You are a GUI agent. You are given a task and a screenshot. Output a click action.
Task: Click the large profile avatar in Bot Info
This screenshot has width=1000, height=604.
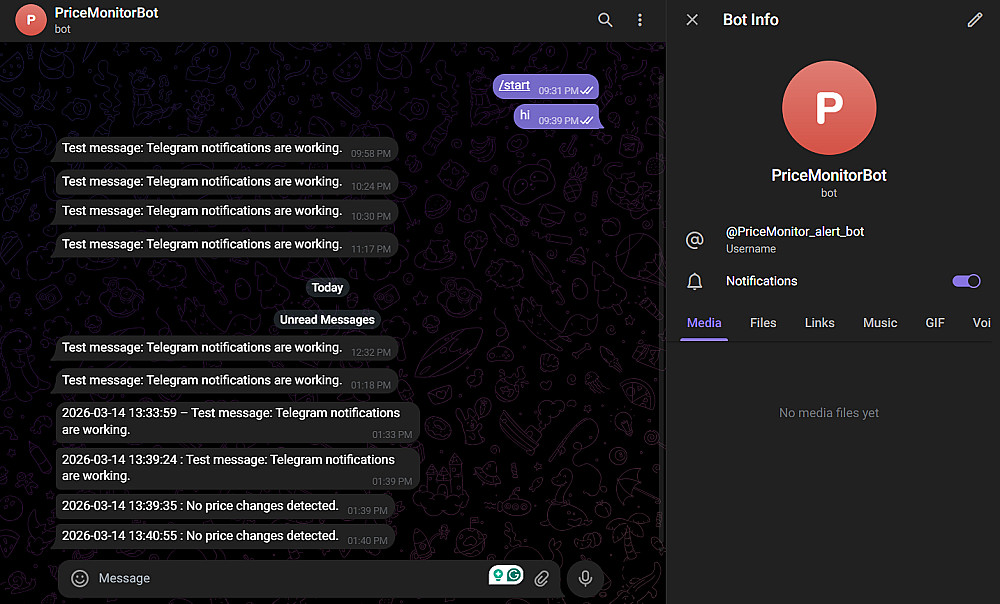pos(829,108)
